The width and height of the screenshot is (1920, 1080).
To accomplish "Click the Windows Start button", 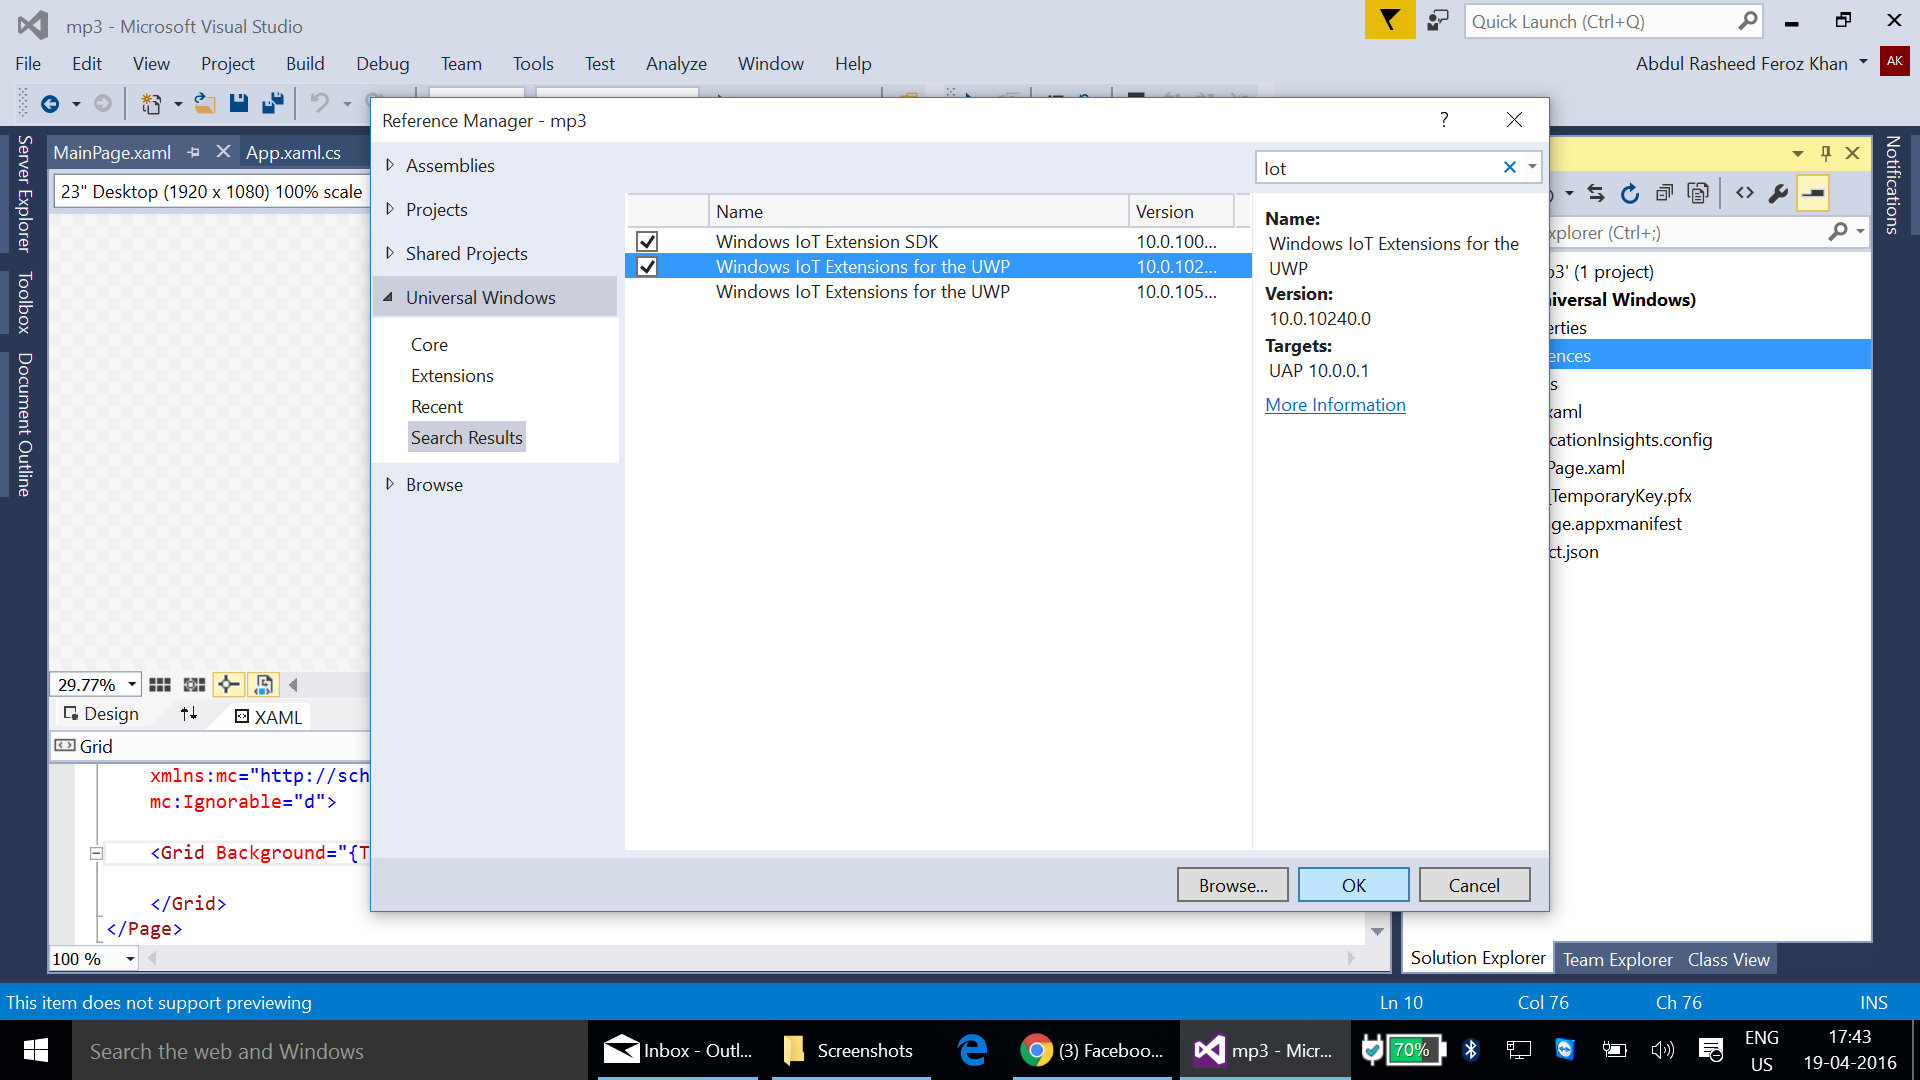I will click(36, 1050).
